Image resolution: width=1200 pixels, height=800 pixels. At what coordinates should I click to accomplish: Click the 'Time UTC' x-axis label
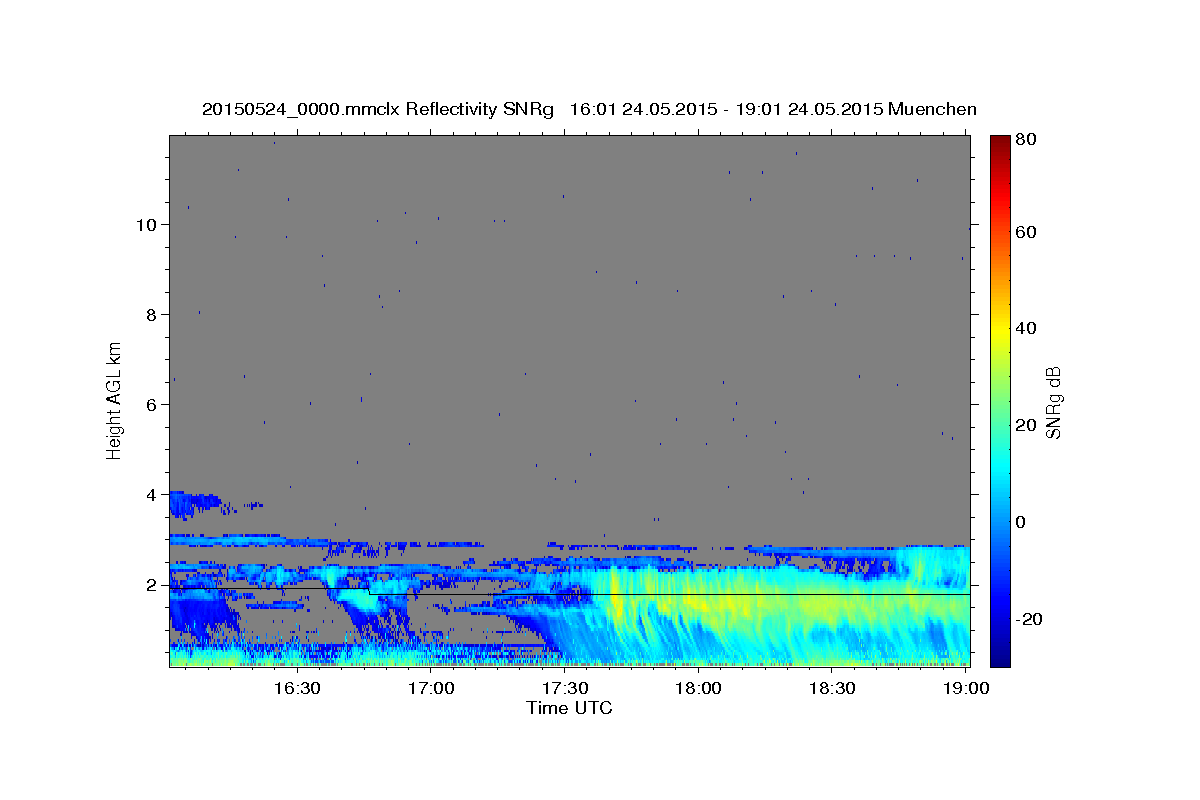569,708
